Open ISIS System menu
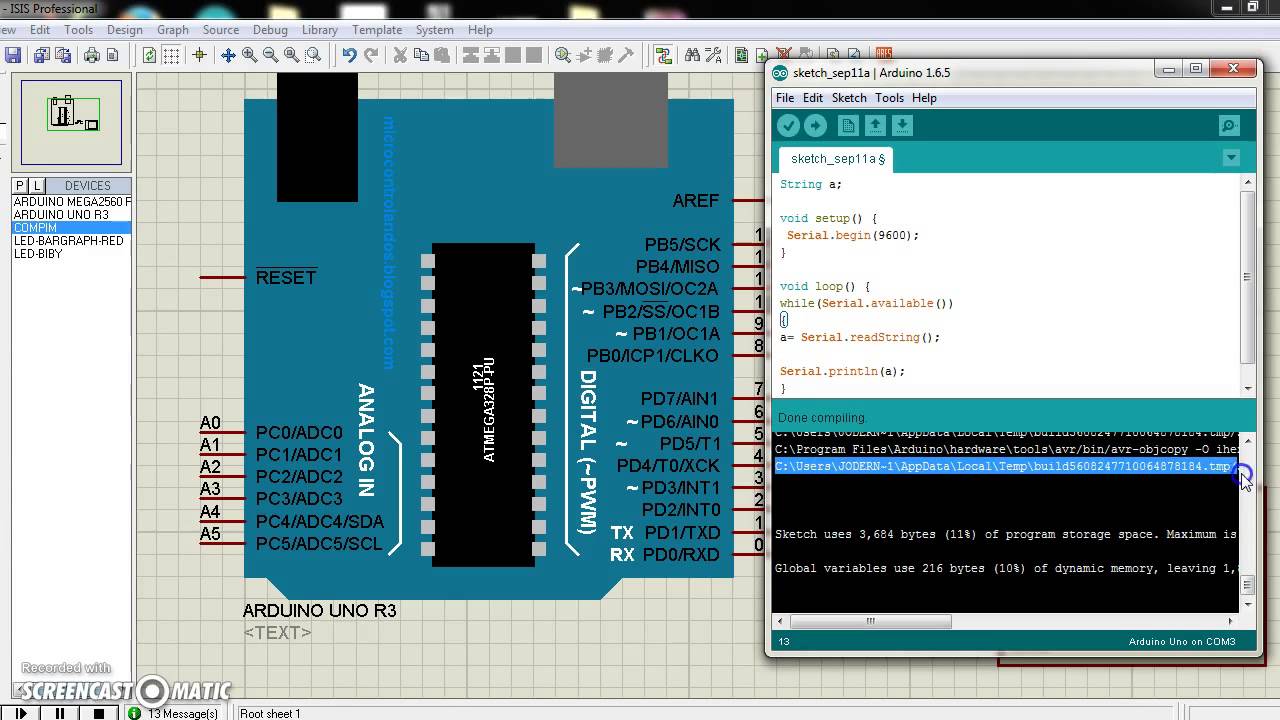 434,30
